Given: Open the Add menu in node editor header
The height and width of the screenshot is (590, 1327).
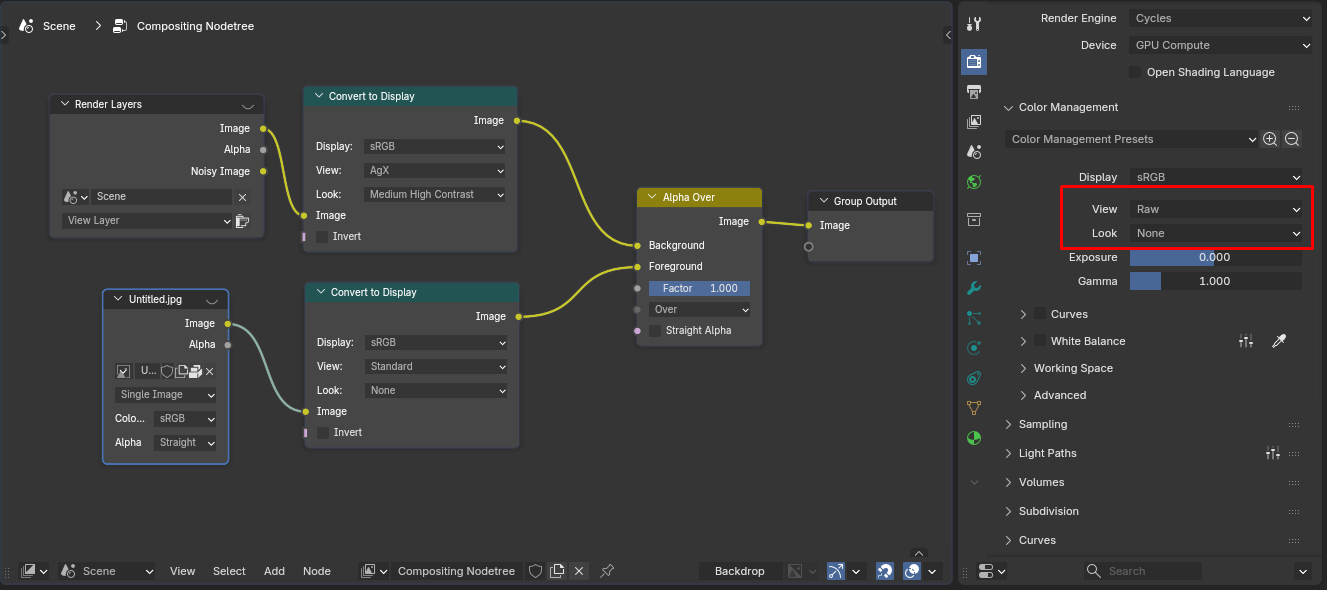Looking at the screenshot, I should point(274,571).
